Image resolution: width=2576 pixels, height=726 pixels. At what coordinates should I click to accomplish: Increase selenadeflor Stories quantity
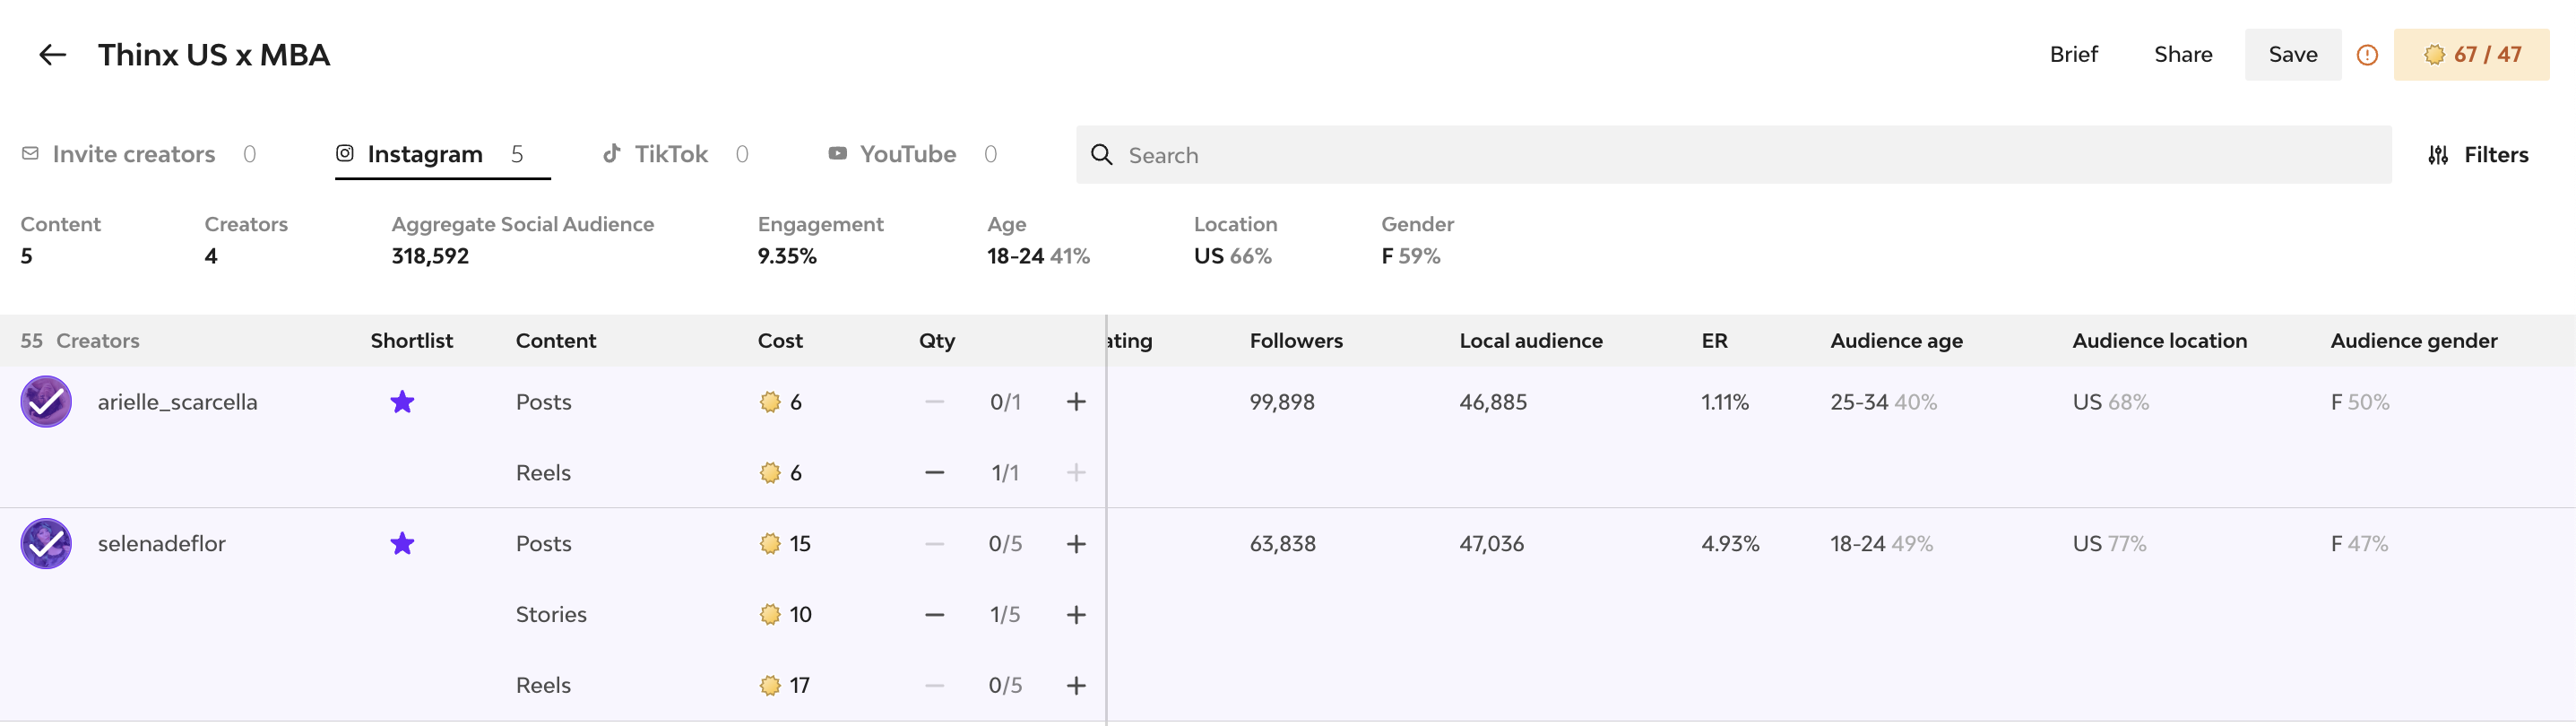1076,615
